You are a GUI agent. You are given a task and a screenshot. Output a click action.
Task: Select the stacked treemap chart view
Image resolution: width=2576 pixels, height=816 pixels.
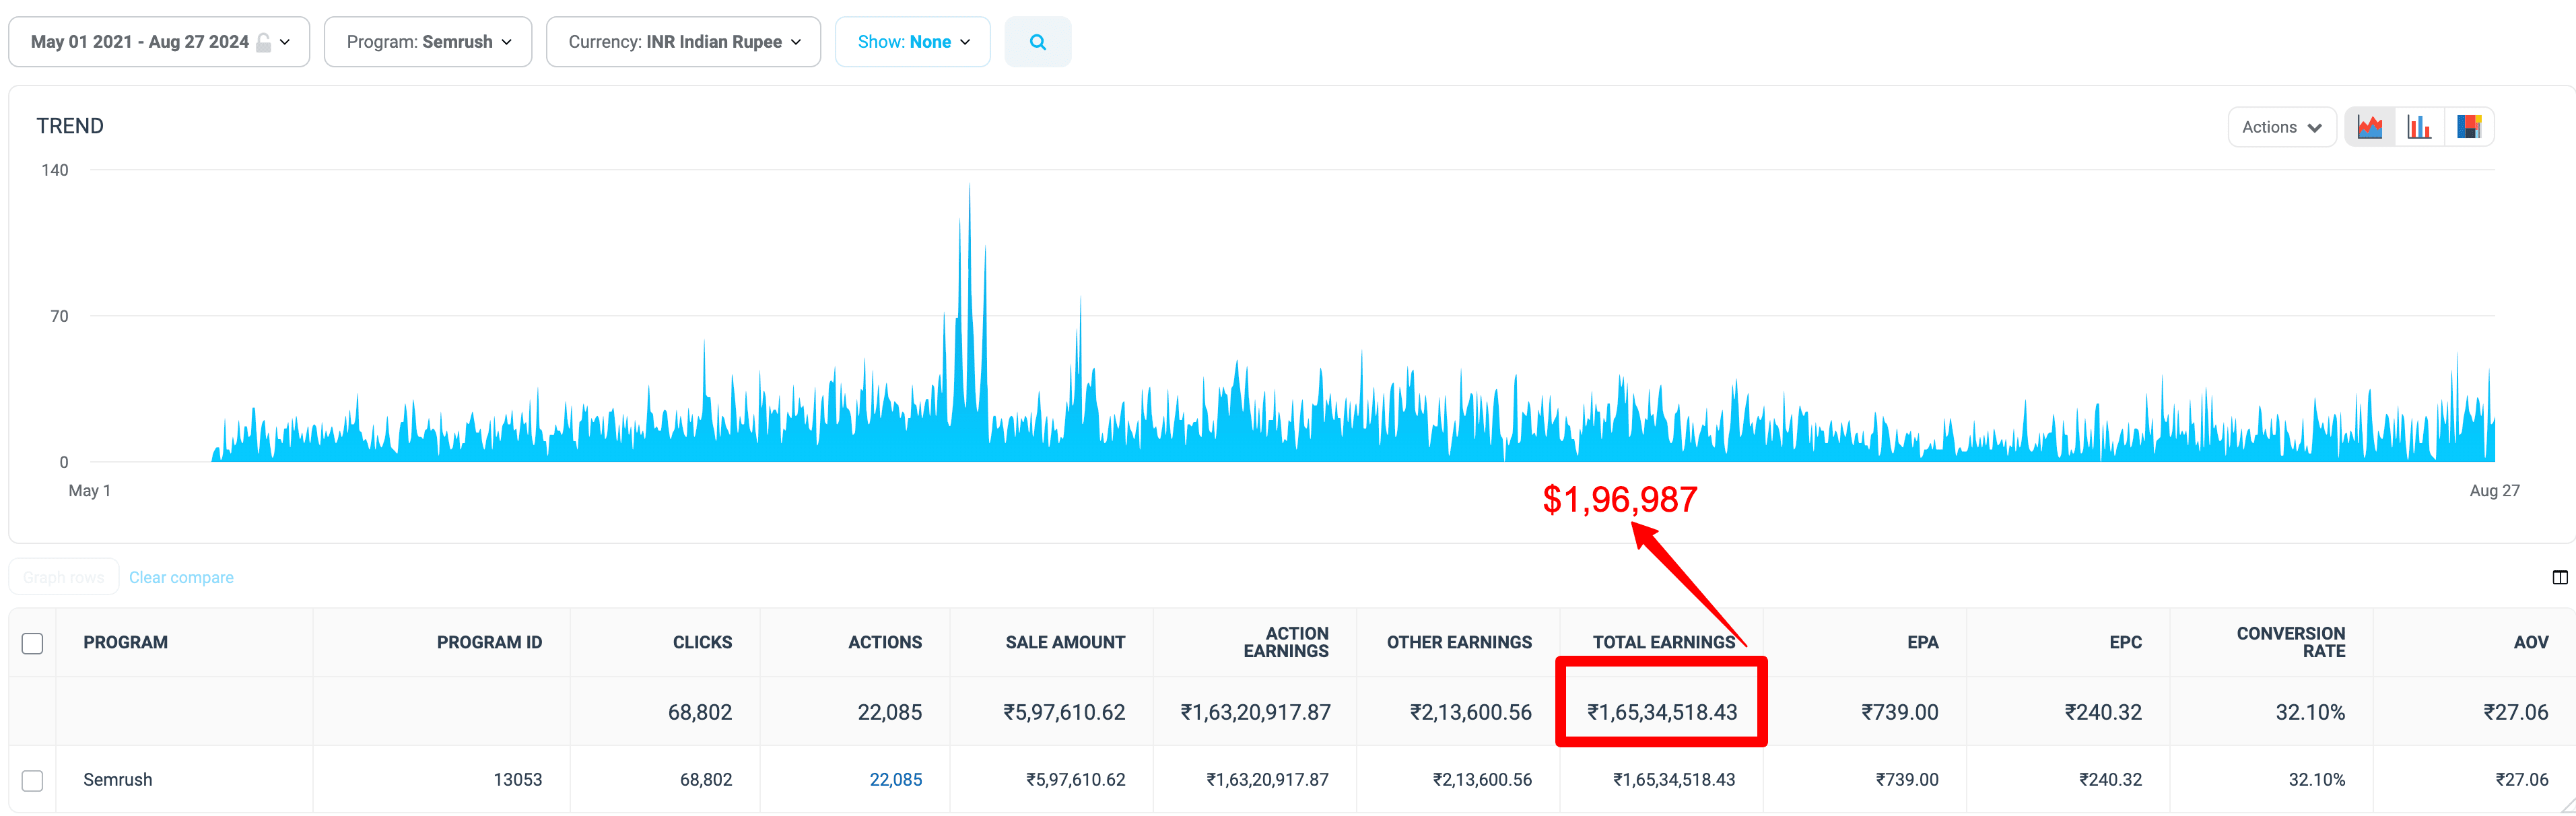2468,126
